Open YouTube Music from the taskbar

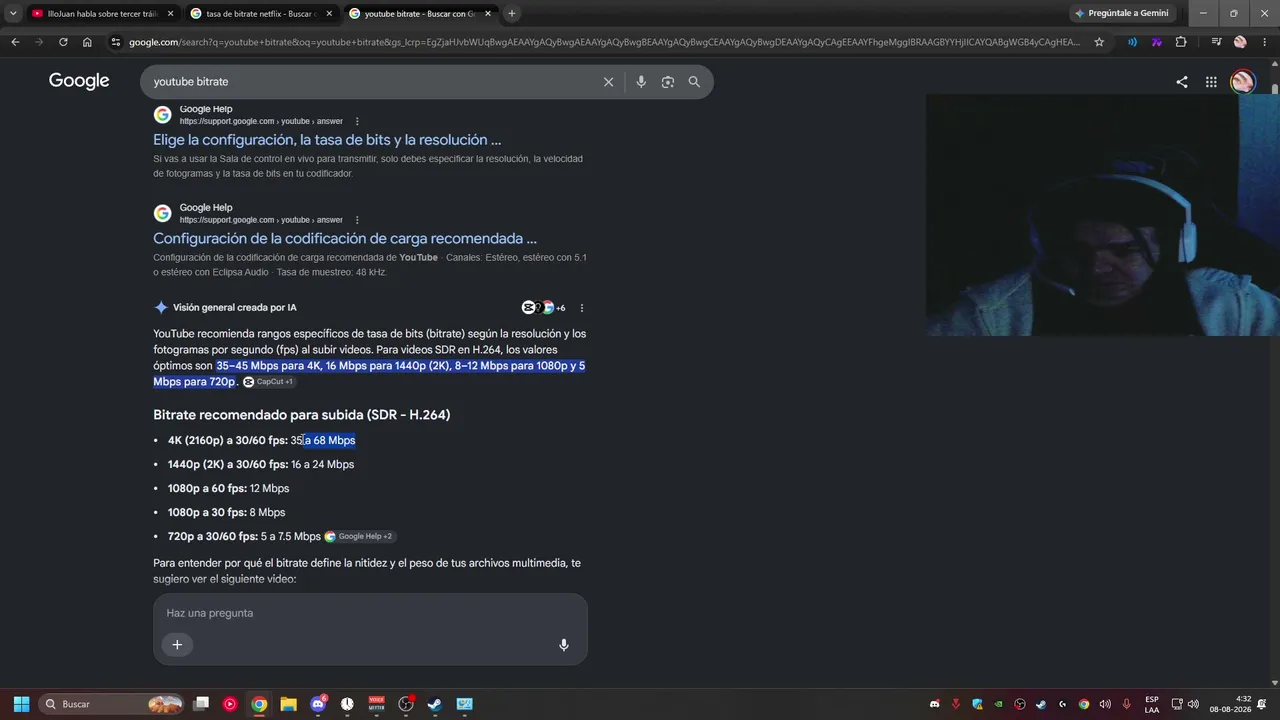(230, 704)
